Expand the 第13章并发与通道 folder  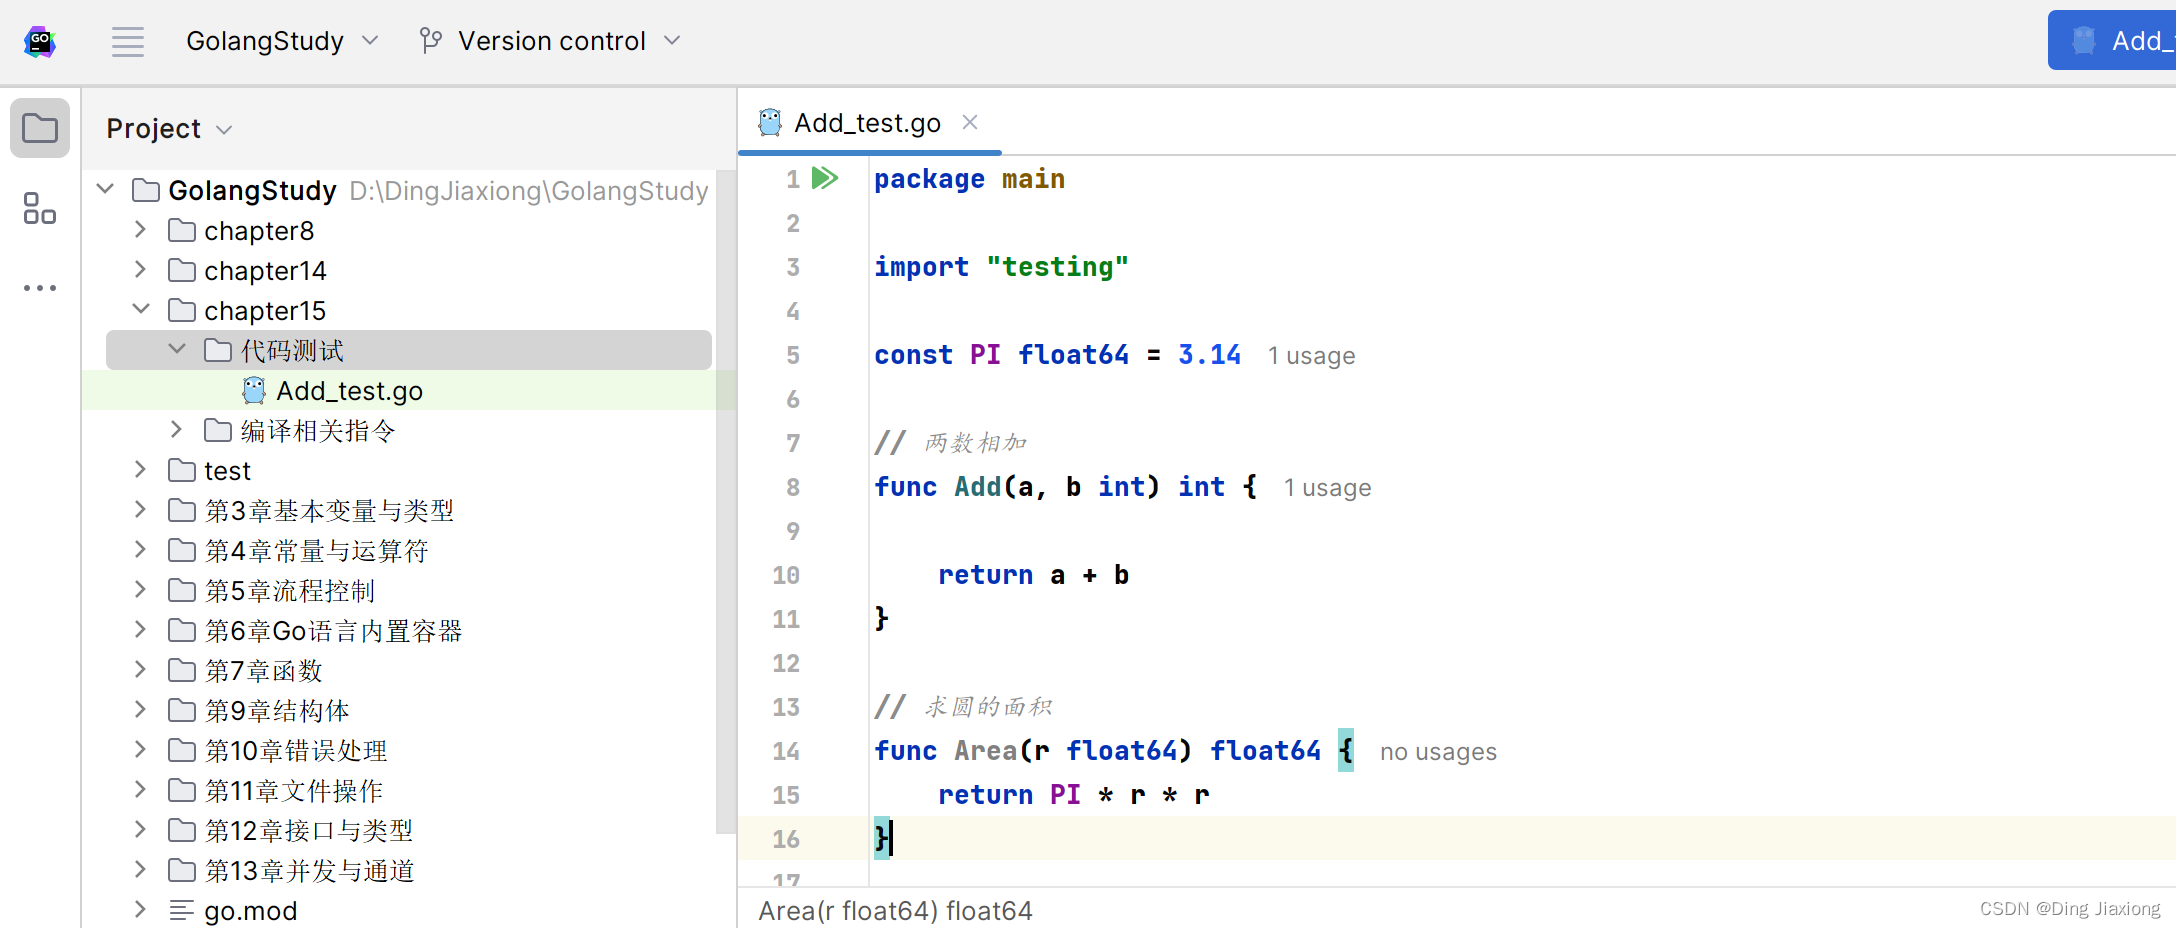tap(141, 870)
